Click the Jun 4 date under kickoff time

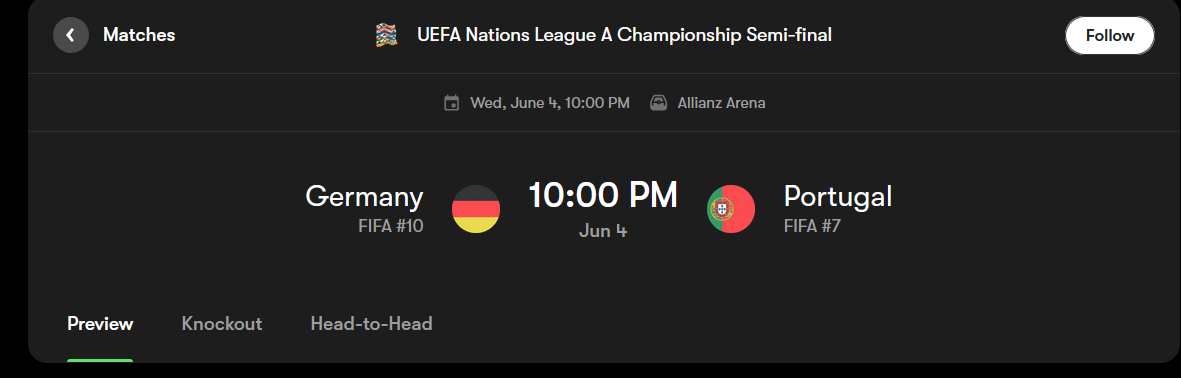(x=603, y=230)
